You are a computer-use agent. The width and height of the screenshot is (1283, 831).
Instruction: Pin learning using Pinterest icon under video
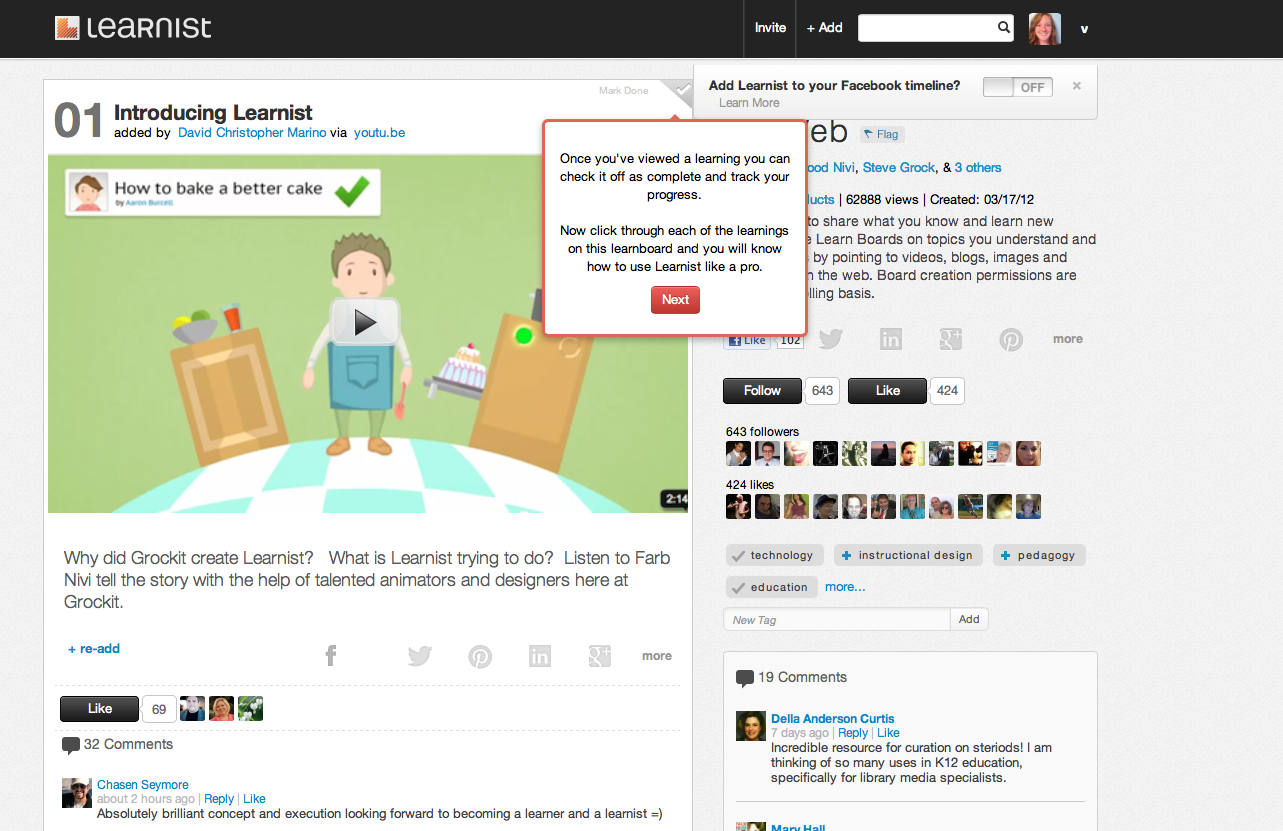(x=480, y=656)
